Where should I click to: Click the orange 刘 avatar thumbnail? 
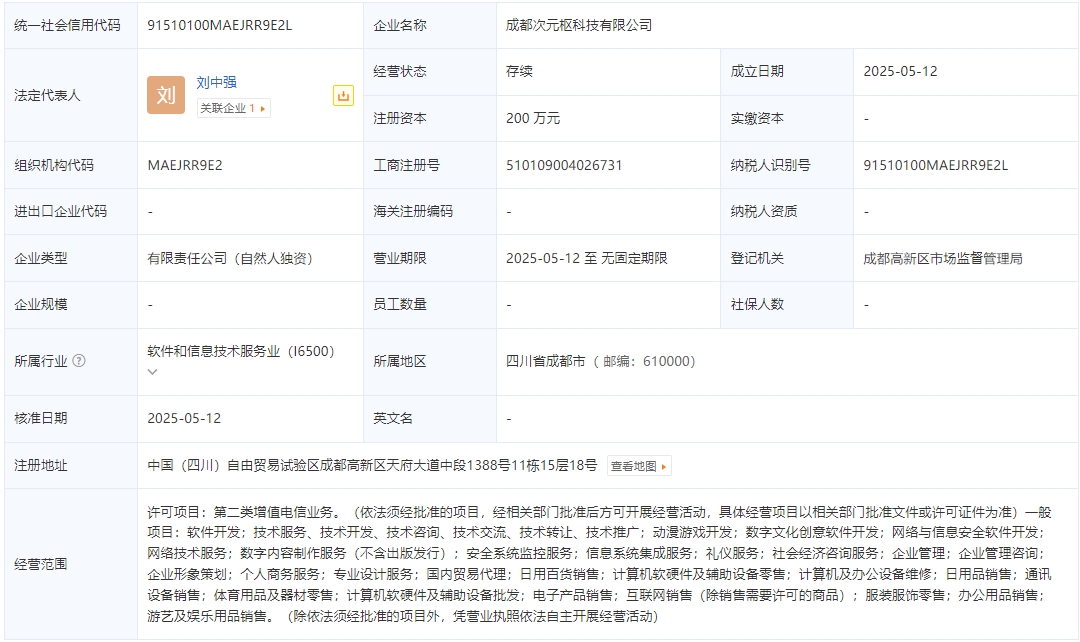coord(166,95)
